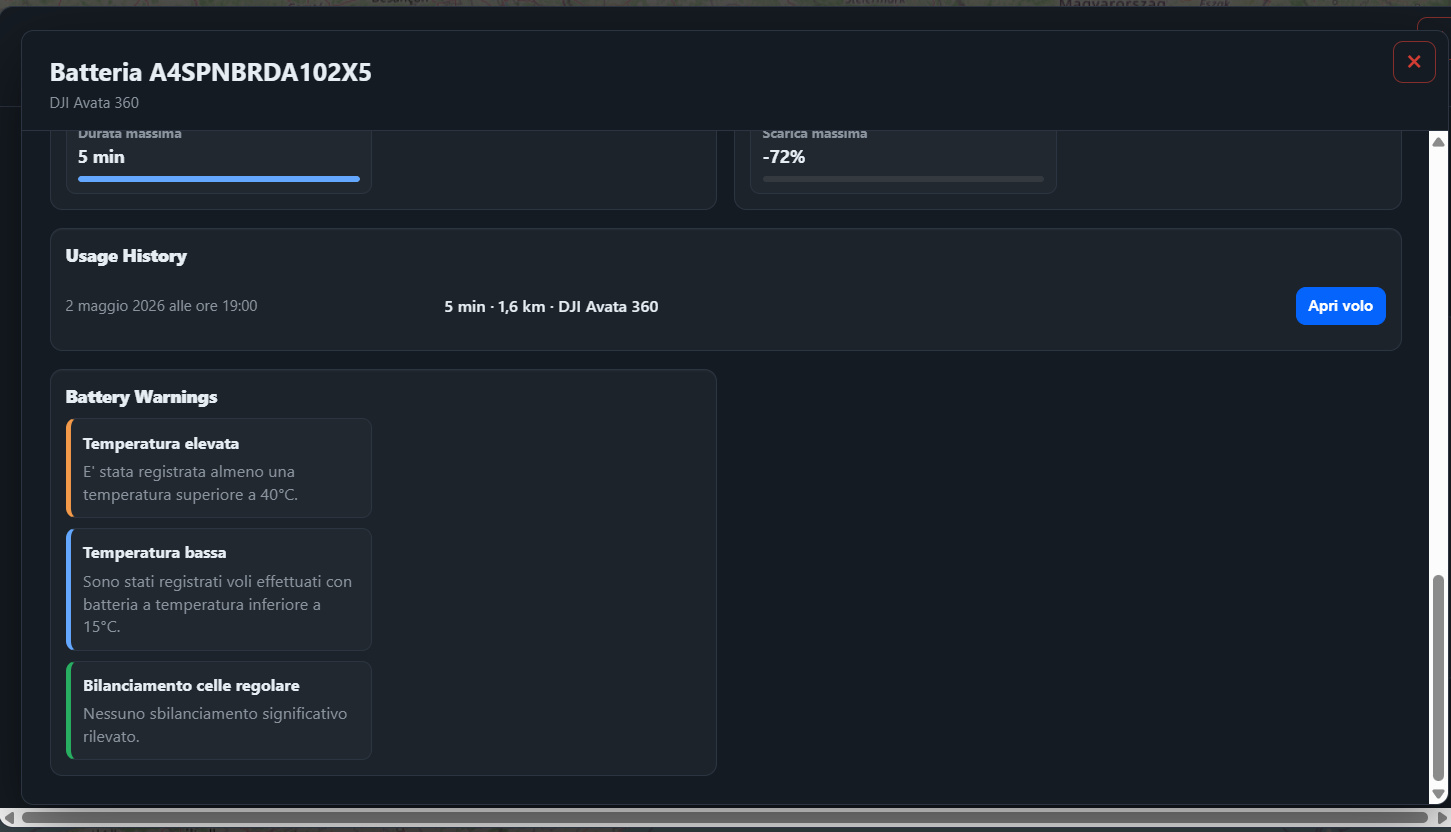Click the Battery Warnings heading
This screenshot has width=1451, height=832.
(142, 397)
